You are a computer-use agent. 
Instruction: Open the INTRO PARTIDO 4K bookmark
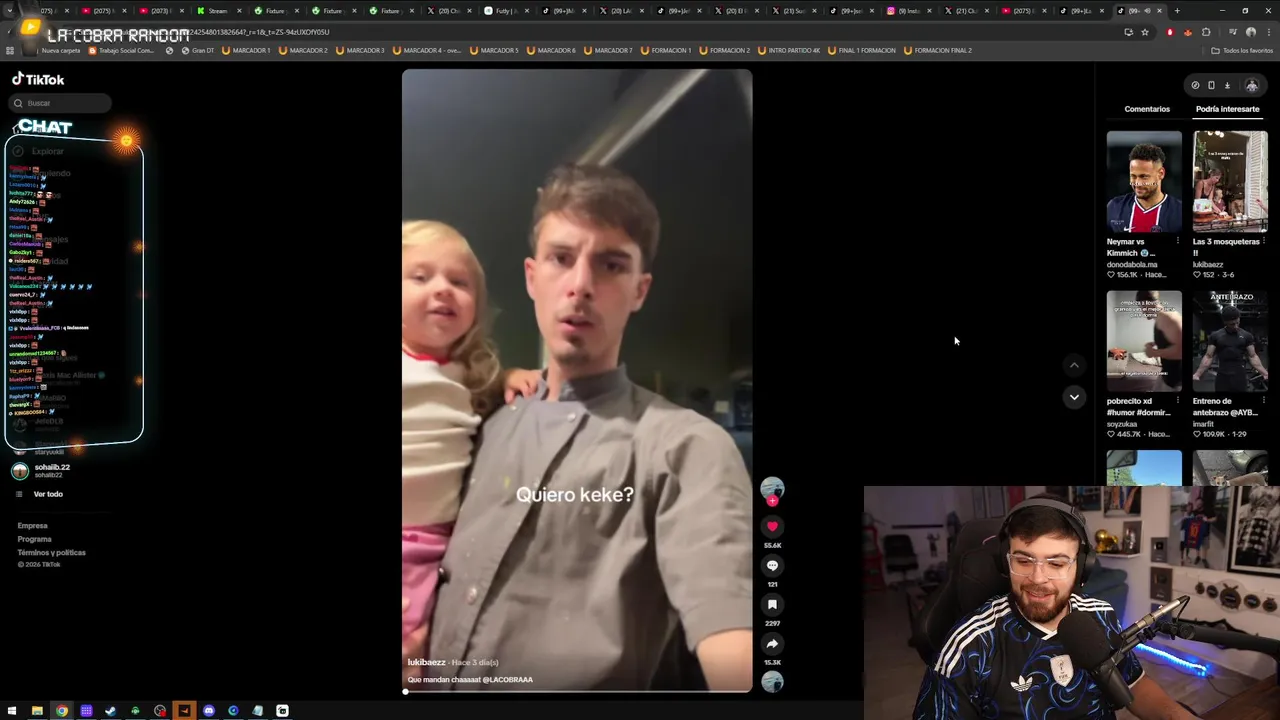(x=789, y=50)
